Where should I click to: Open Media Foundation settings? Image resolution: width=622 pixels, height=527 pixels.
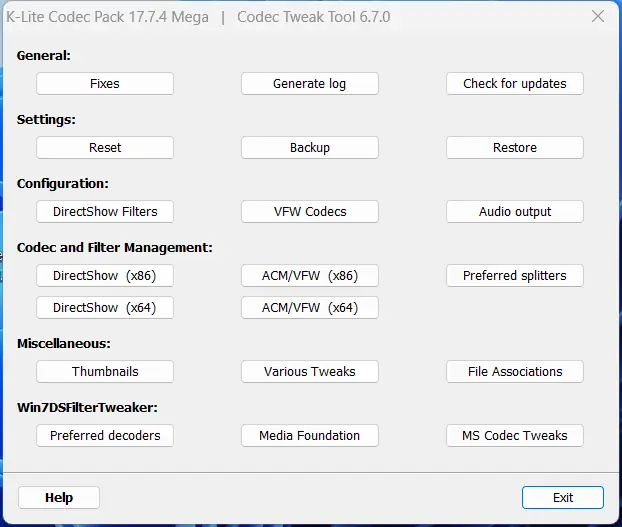[310, 436]
